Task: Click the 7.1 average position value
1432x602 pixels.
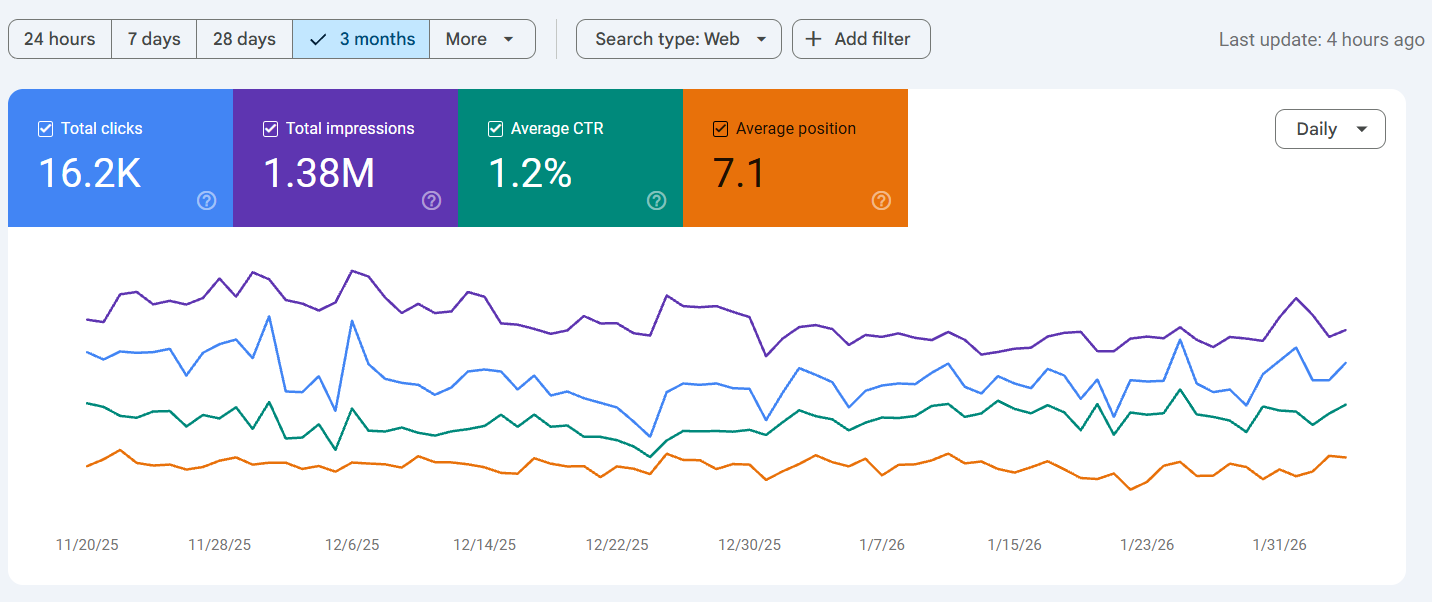Action: click(739, 173)
